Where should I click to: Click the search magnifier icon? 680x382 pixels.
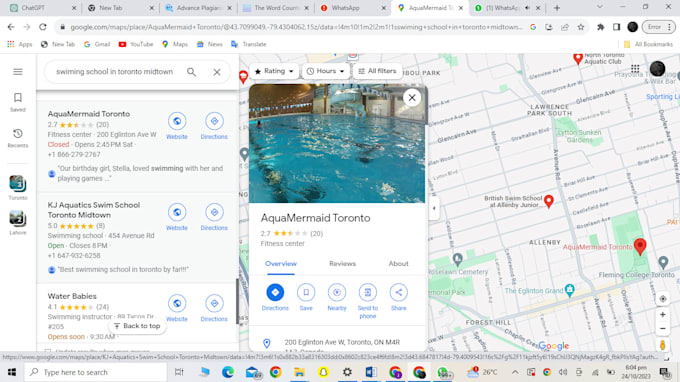[x=191, y=72]
